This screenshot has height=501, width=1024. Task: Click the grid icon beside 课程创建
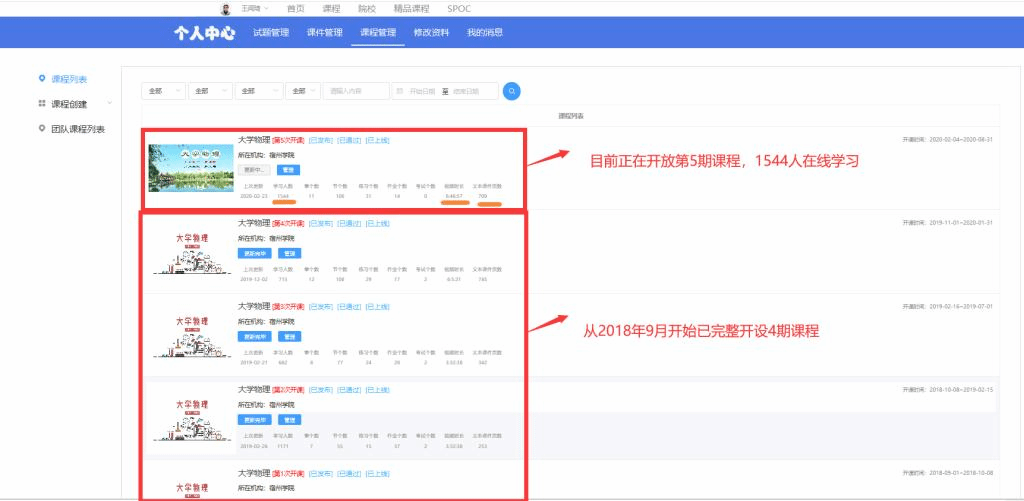[41, 103]
